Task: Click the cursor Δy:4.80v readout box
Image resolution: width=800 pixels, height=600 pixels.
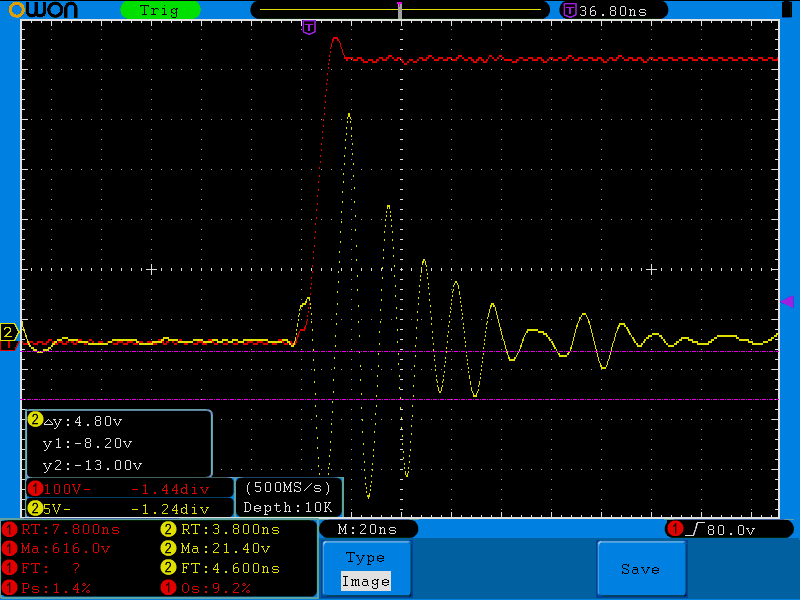Action: [119, 443]
